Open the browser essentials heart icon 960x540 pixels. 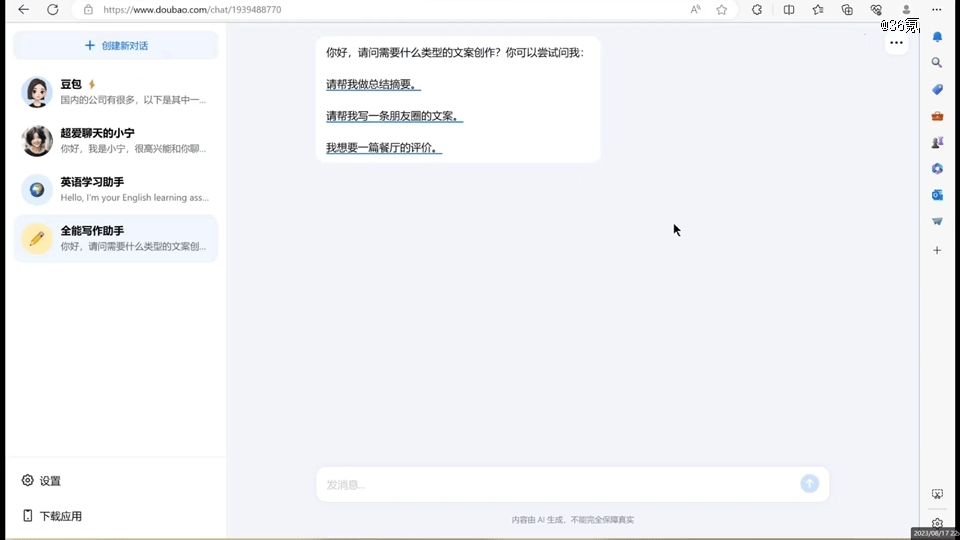pos(876,10)
